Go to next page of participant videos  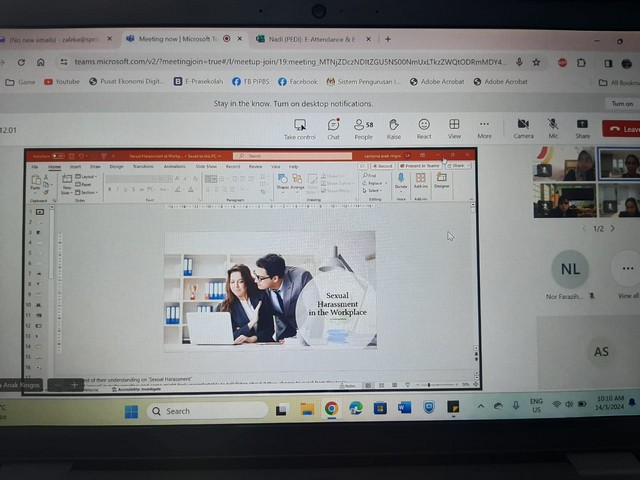(x=612, y=228)
